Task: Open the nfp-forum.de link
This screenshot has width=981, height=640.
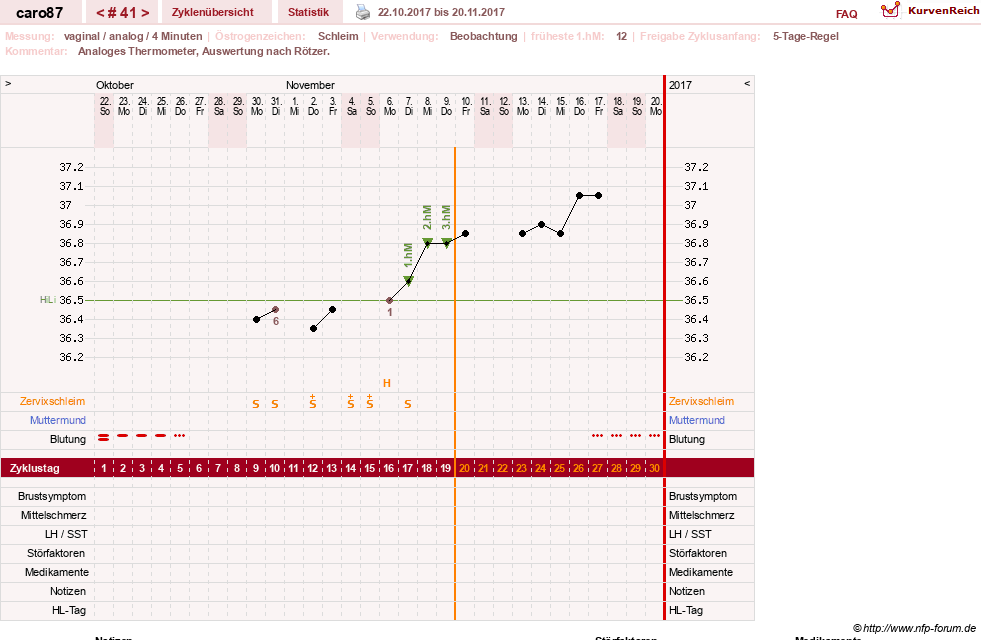Action: pos(914,628)
